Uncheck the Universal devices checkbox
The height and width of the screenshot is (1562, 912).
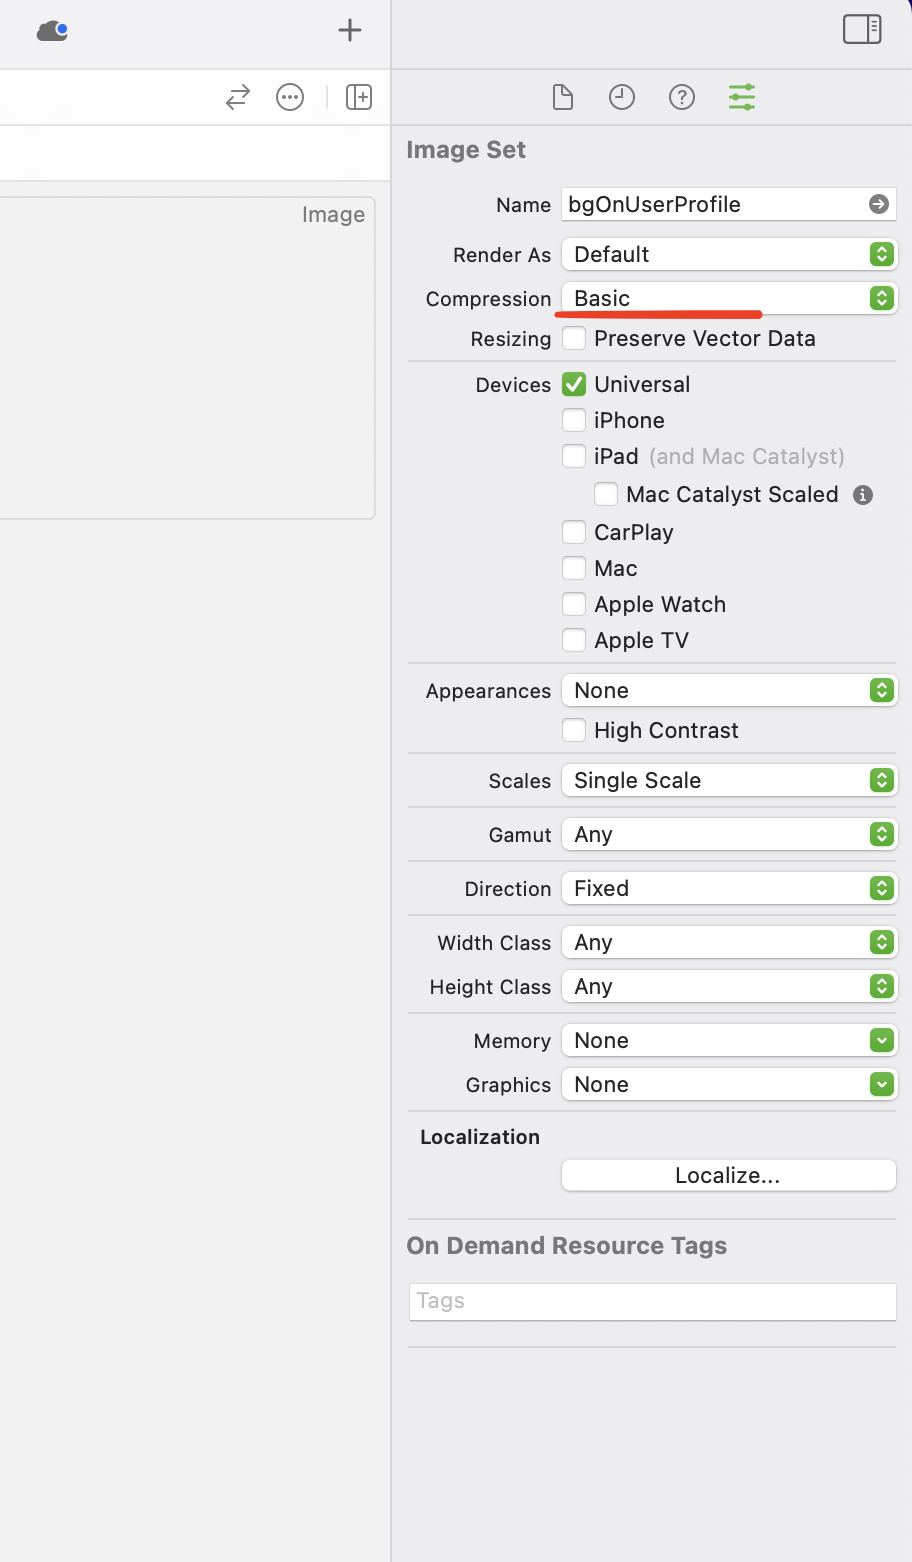[x=574, y=384]
